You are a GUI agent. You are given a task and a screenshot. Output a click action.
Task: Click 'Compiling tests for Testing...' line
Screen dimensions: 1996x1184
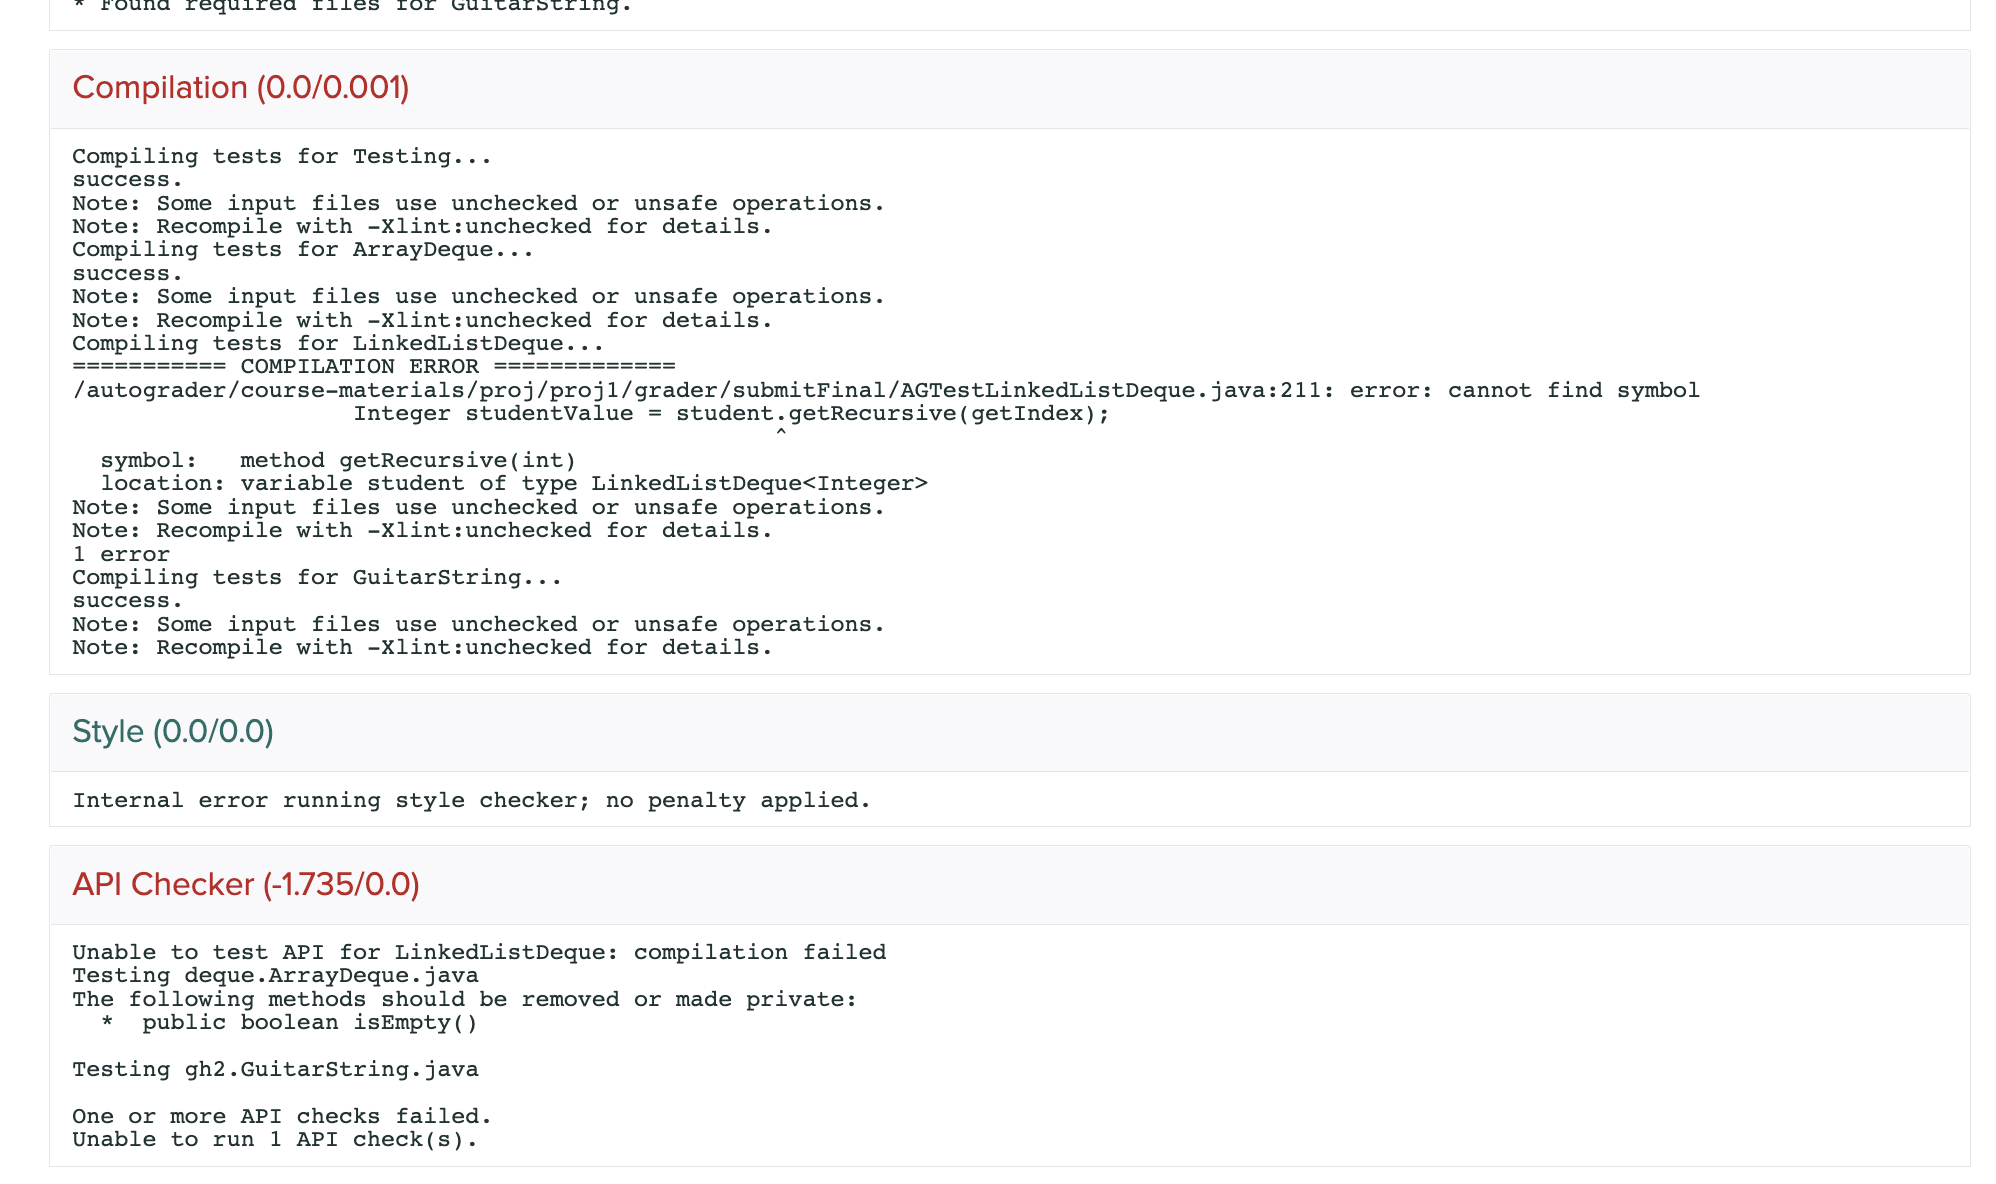pos(282,157)
